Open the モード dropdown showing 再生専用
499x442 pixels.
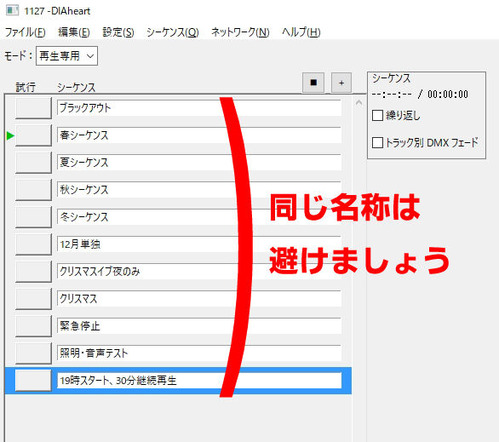[67, 56]
